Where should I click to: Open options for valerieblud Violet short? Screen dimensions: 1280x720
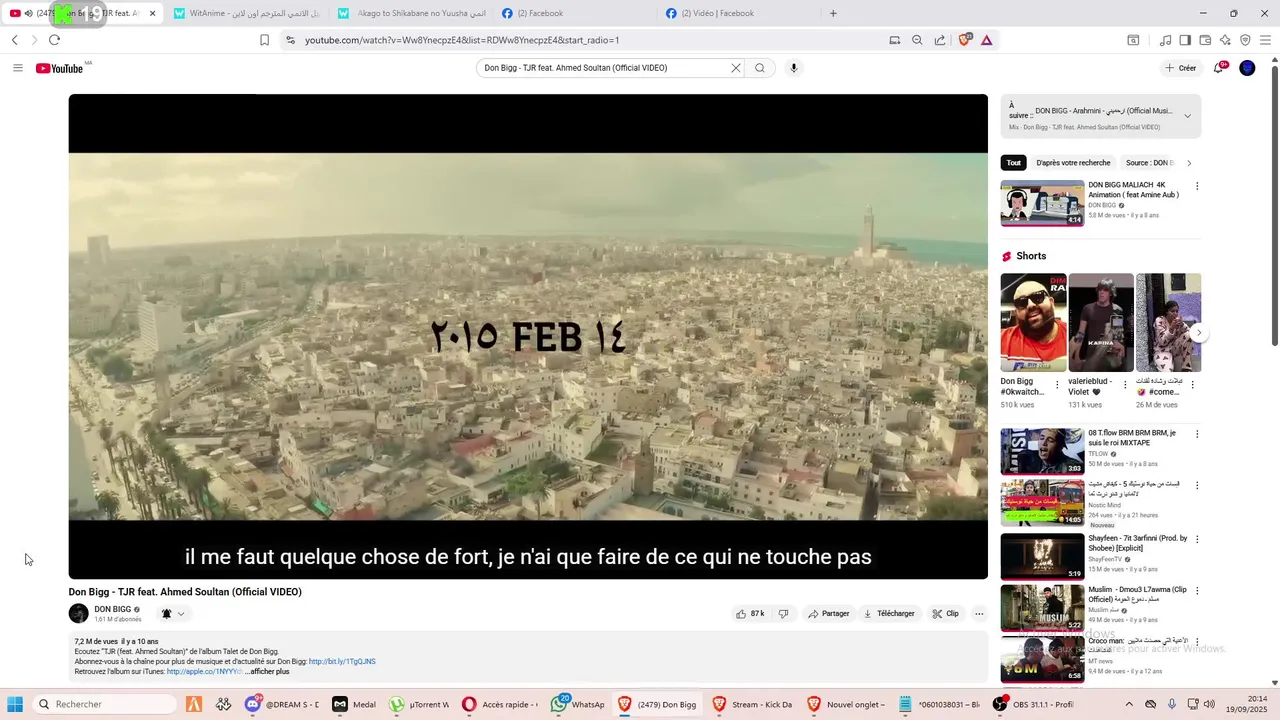pyautogui.click(x=1125, y=384)
